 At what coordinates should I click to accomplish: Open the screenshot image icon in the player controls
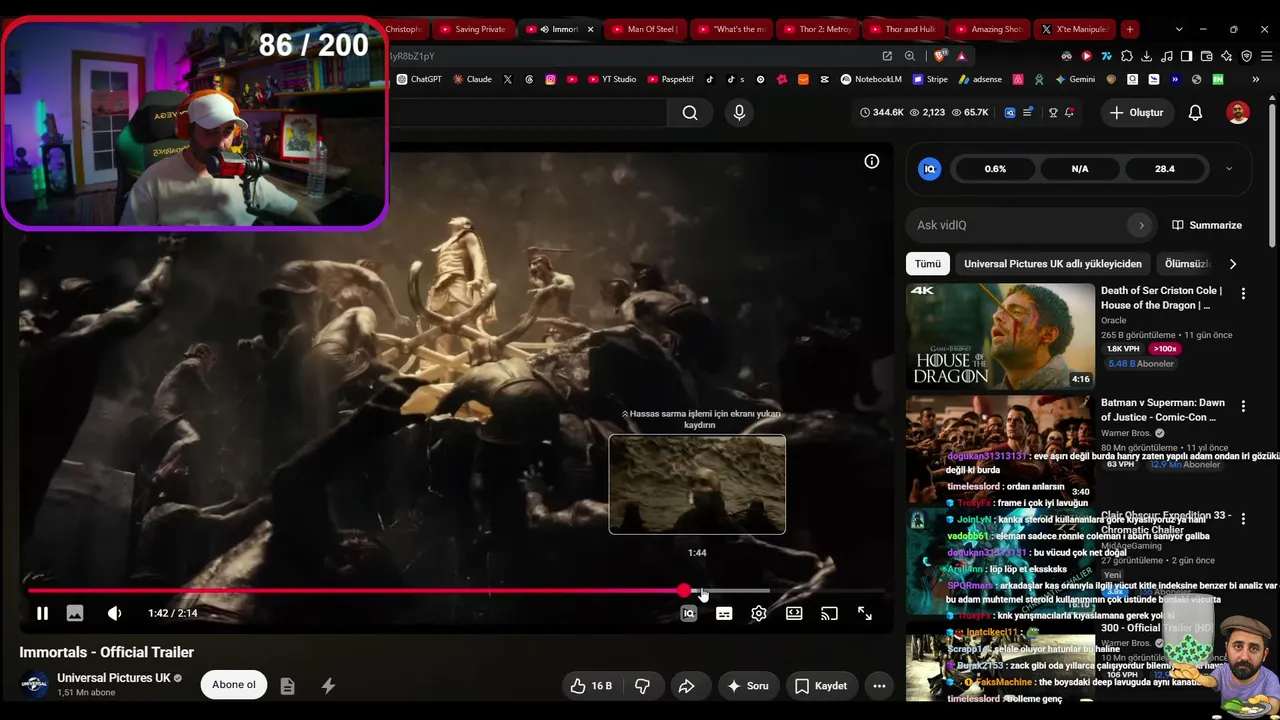75,613
